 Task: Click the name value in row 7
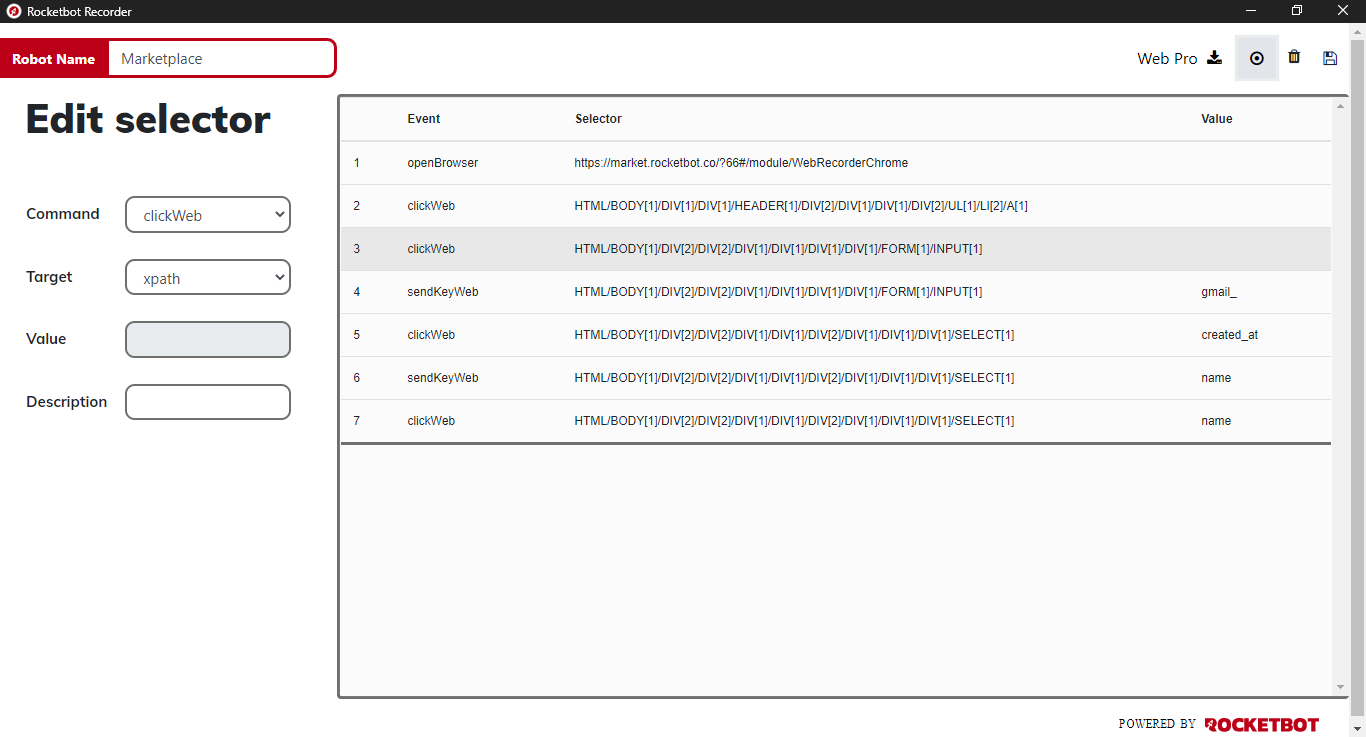(x=1216, y=421)
